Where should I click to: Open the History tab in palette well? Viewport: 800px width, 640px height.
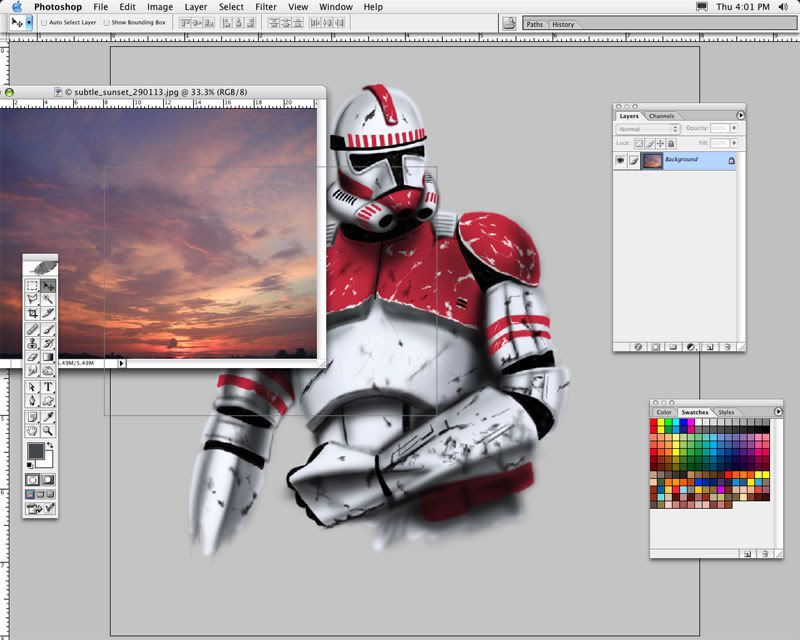point(563,24)
